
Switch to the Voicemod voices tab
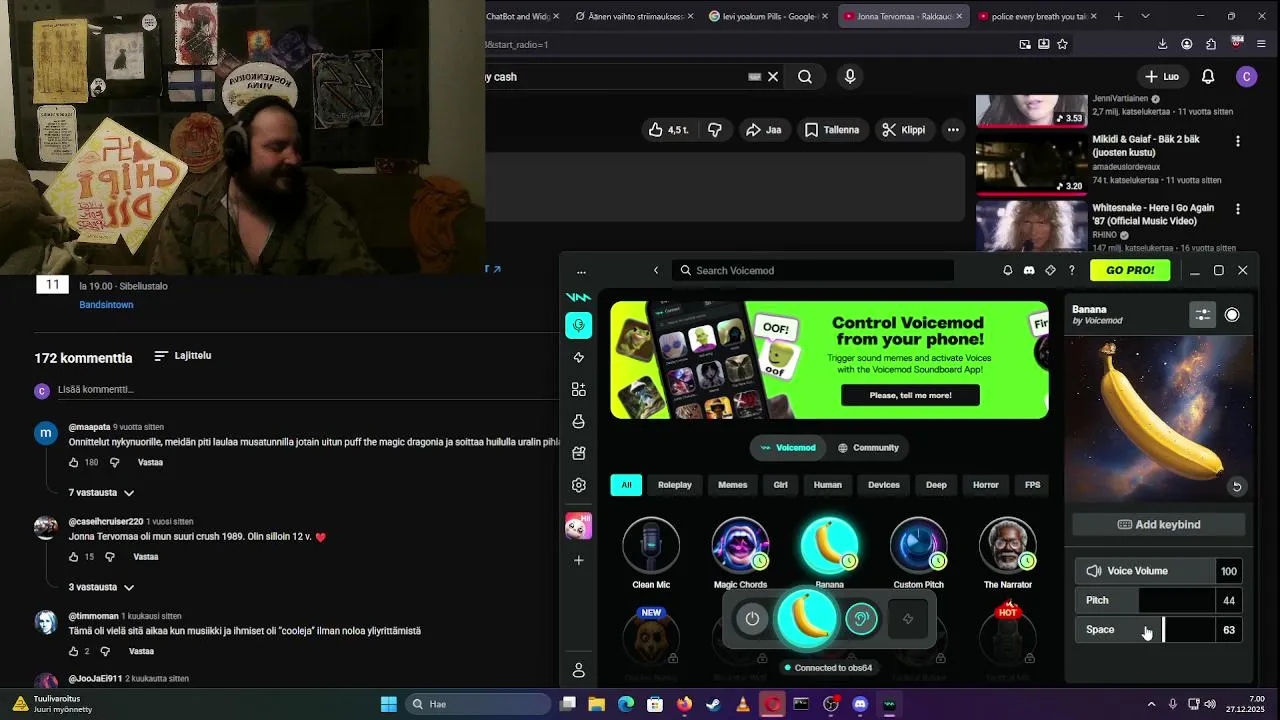tap(787, 448)
